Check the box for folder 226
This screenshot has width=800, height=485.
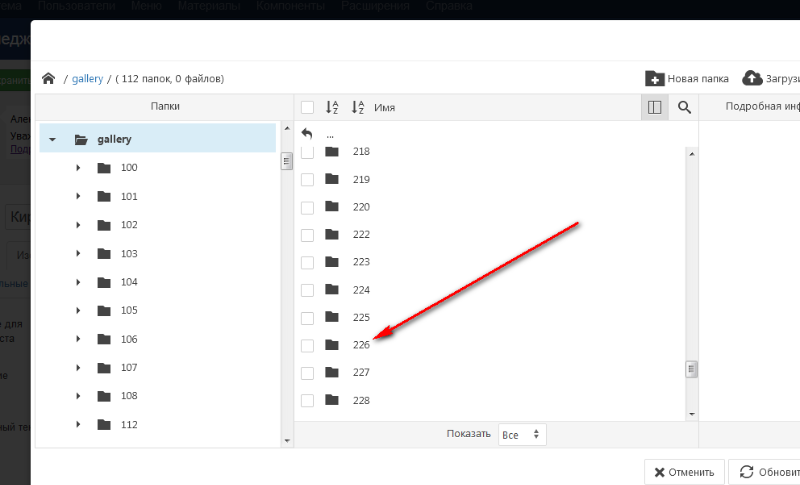tap(308, 345)
